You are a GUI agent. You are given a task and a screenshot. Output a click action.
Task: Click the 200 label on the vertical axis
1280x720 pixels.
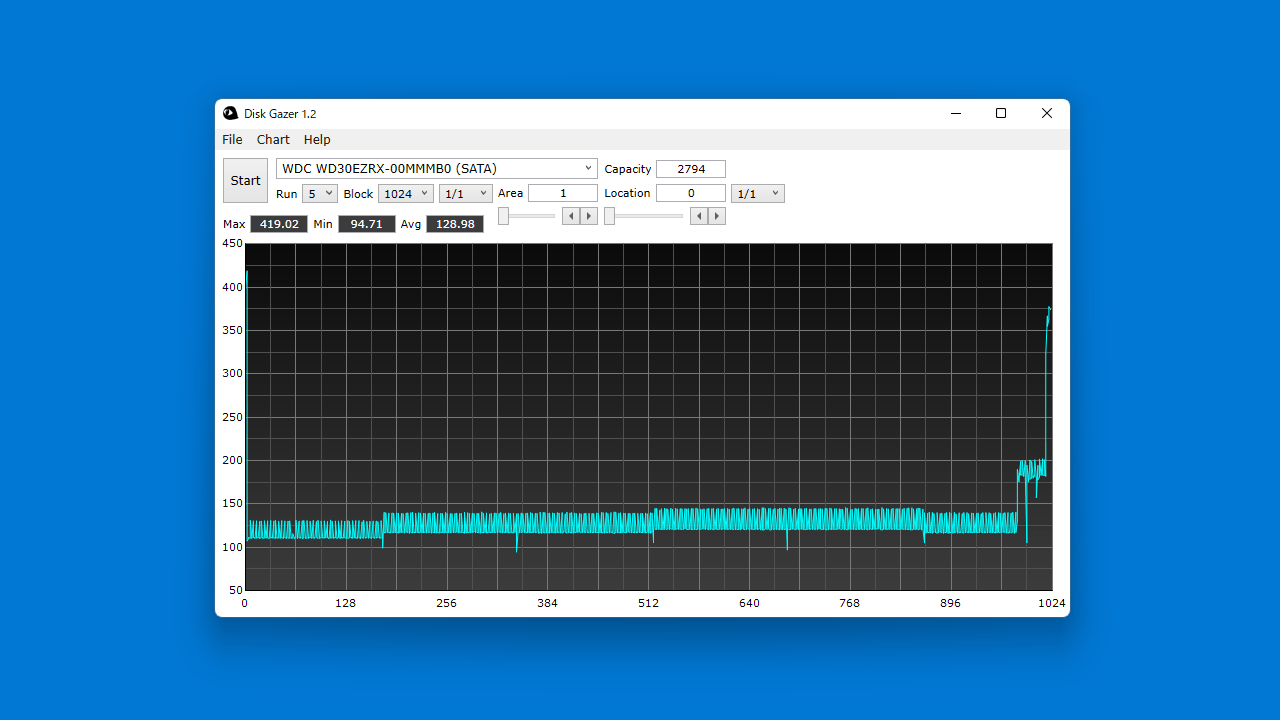pos(232,460)
